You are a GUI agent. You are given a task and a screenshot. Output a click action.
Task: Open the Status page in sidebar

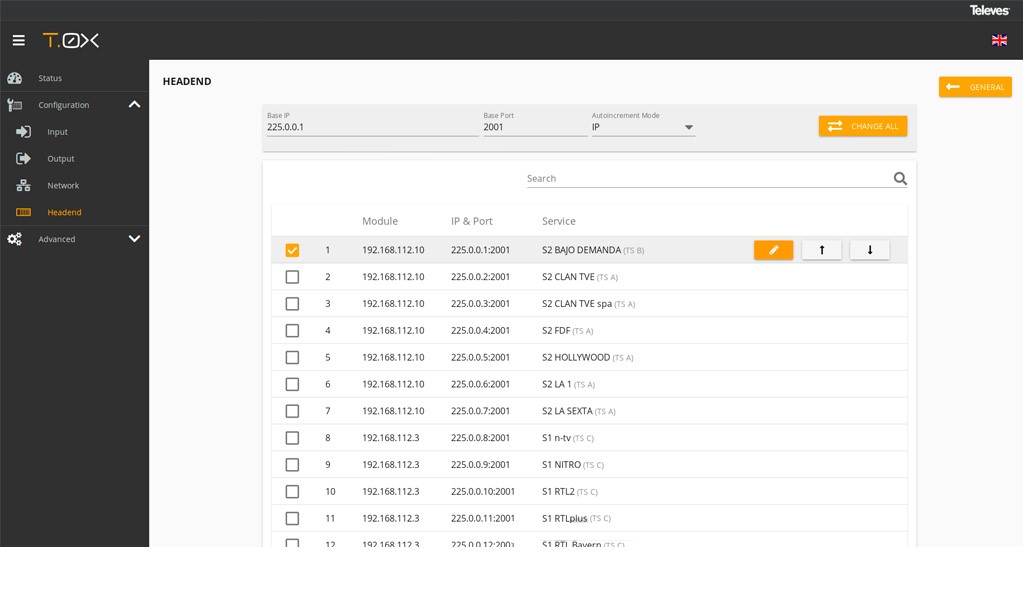coord(50,78)
